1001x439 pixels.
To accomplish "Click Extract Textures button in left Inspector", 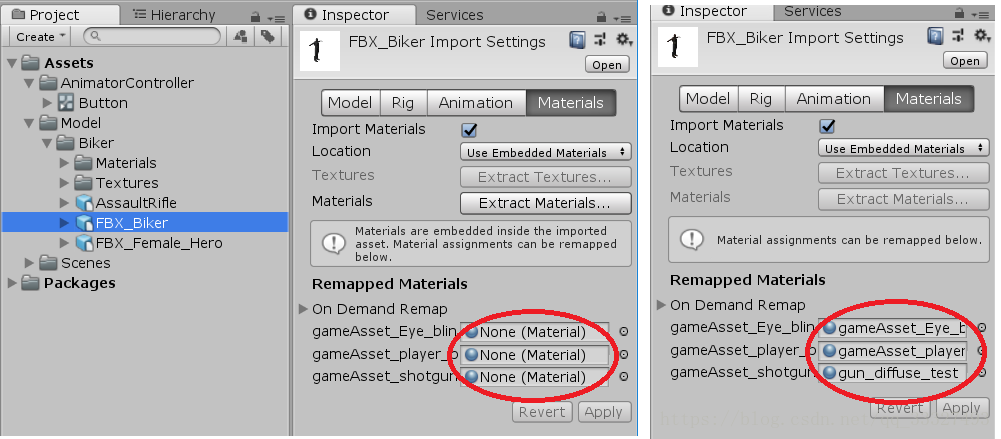I will pyautogui.click(x=546, y=177).
